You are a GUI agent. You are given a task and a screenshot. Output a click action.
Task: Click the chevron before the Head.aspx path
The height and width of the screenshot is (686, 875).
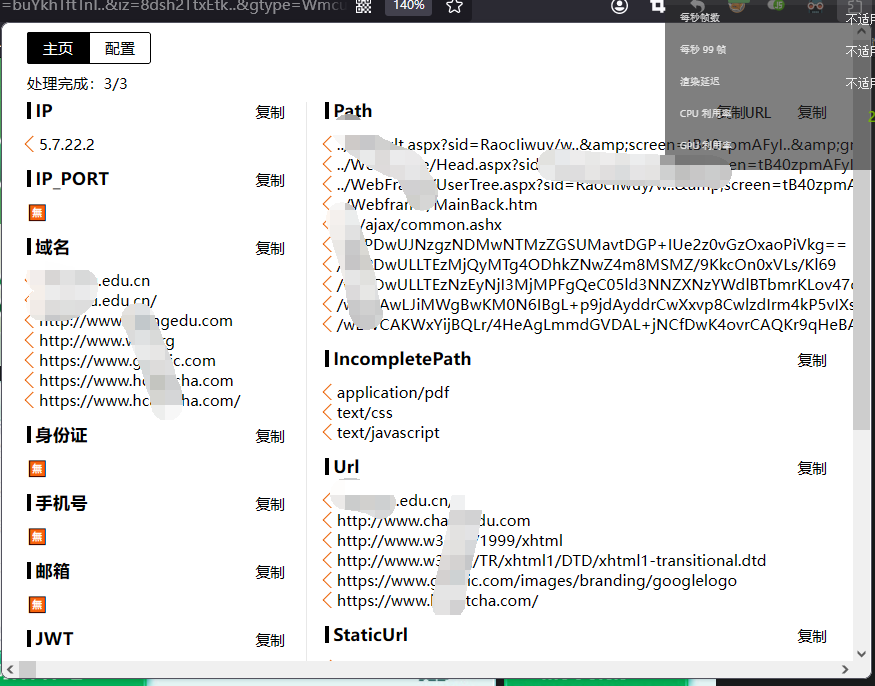point(327,165)
